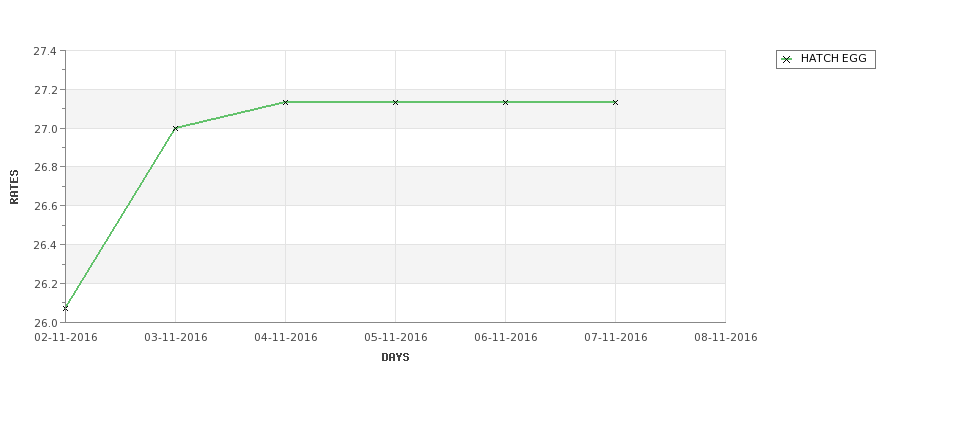This screenshot has width=975, height=429.
Task: Pick the last marker on 07-11-2016
Action: (616, 102)
